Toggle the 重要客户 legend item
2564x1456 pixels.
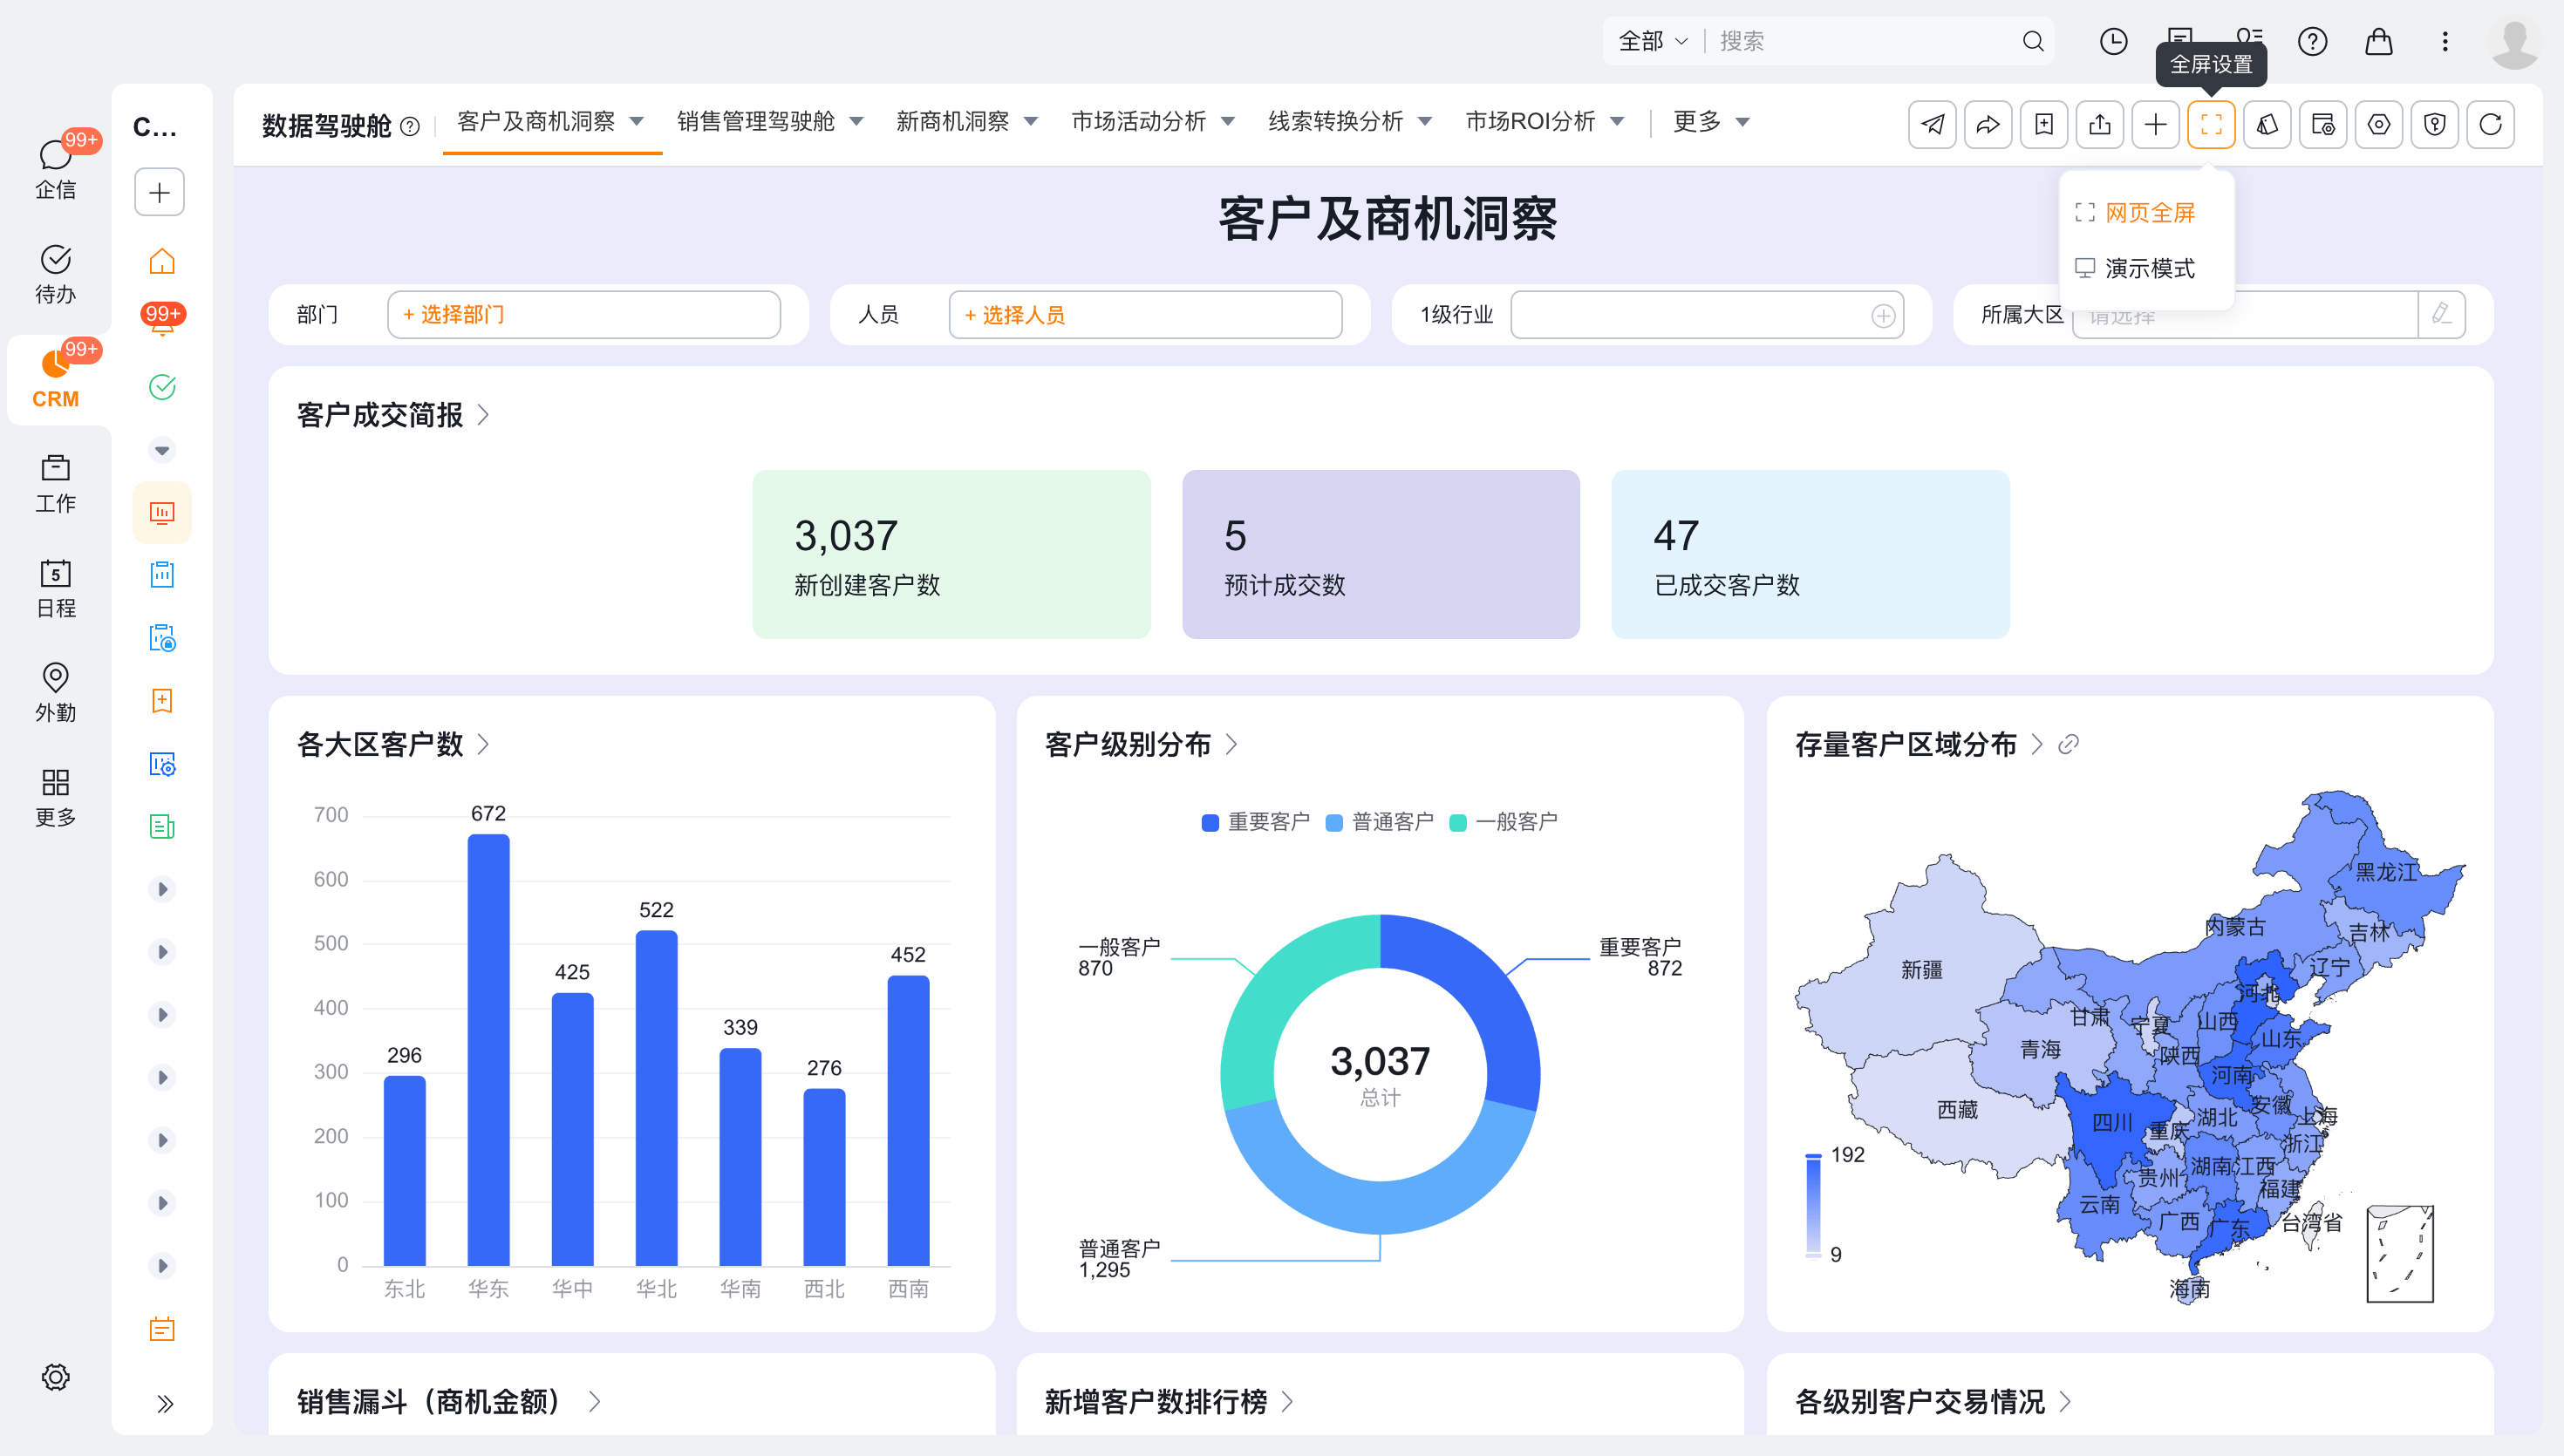pyautogui.click(x=1256, y=822)
